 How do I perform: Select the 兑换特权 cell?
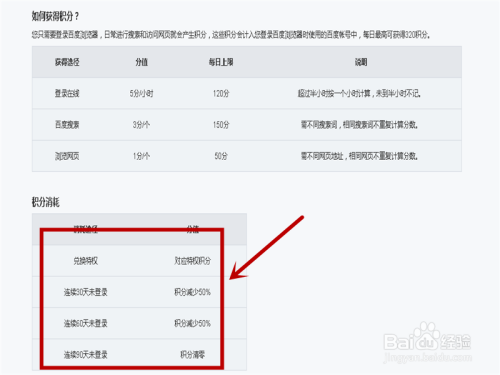[86, 261]
